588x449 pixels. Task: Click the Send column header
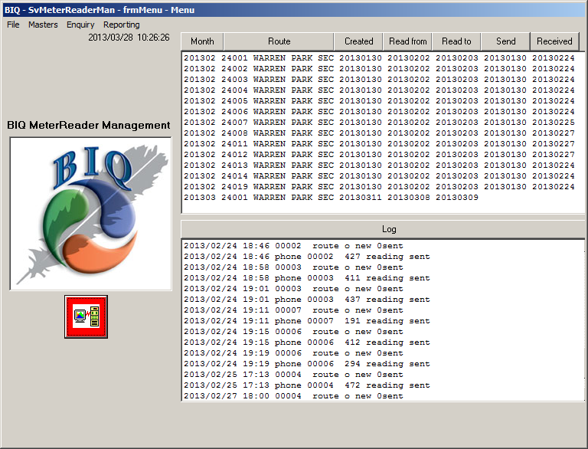point(506,41)
